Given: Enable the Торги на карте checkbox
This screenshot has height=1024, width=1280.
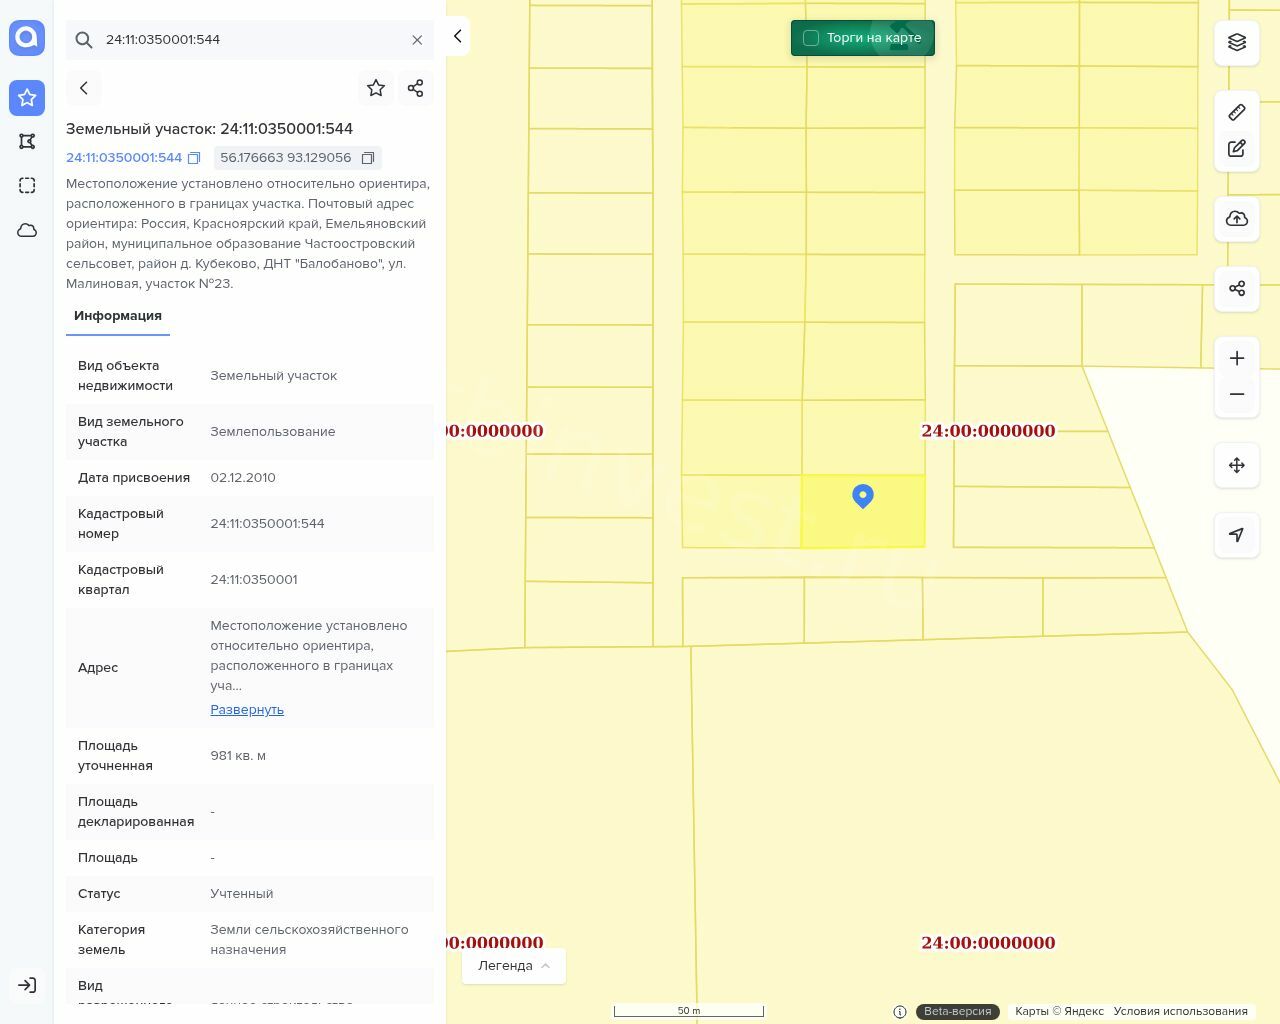Looking at the screenshot, I should 811,38.
